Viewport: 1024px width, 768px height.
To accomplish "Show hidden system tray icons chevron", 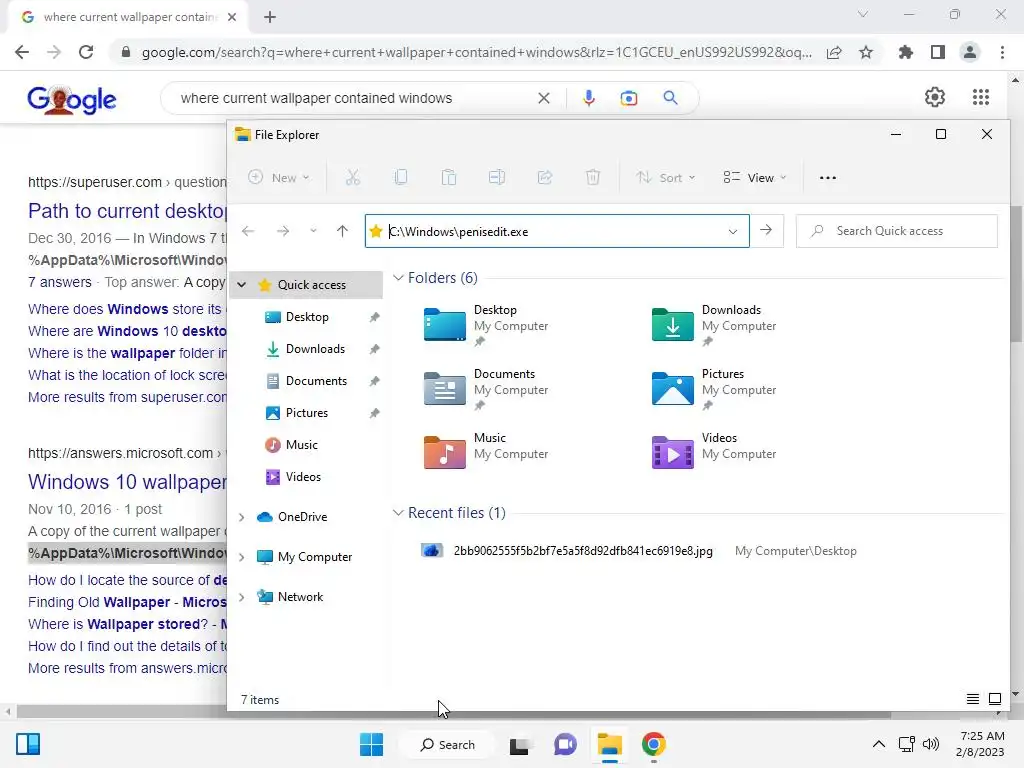I will (x=879, y=744).
